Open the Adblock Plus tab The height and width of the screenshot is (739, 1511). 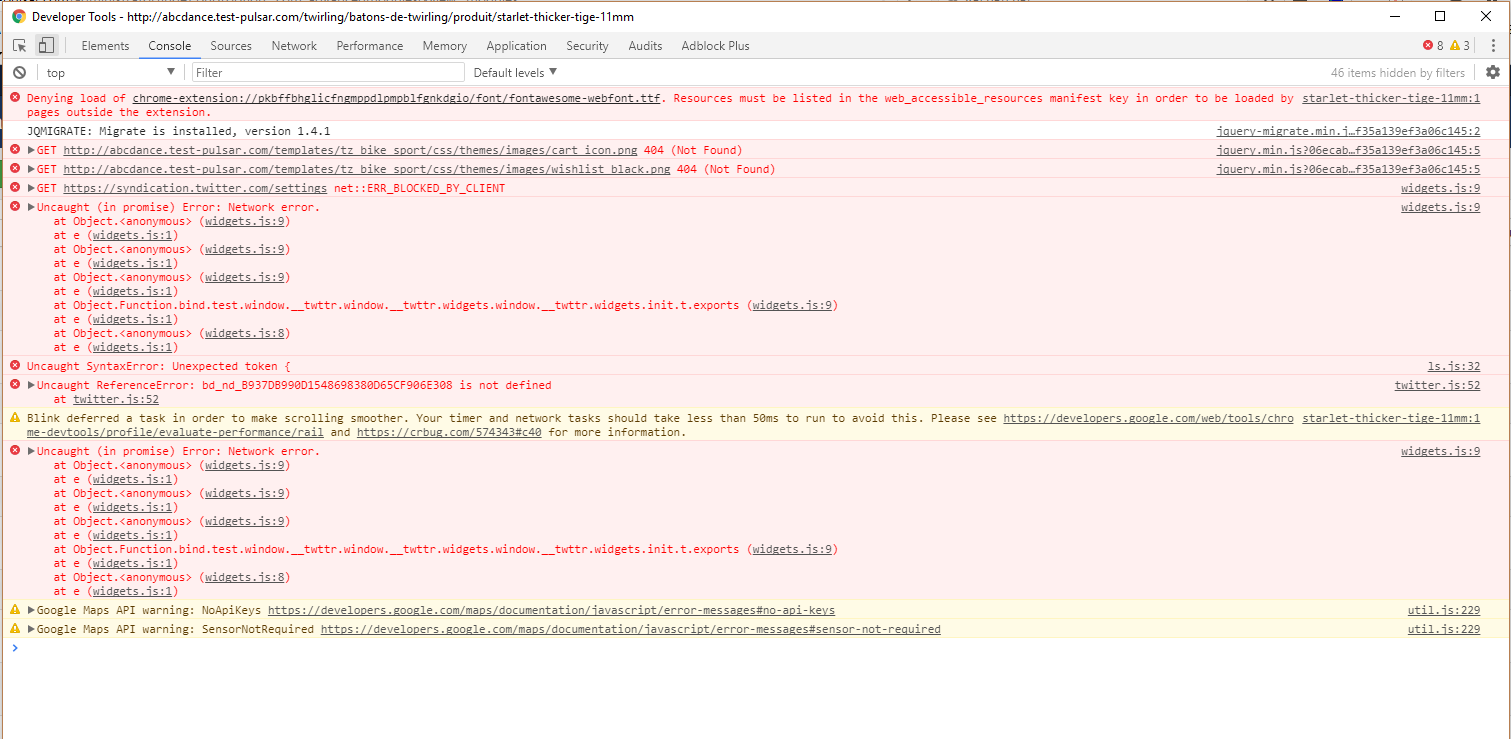[x=715, y=46]
